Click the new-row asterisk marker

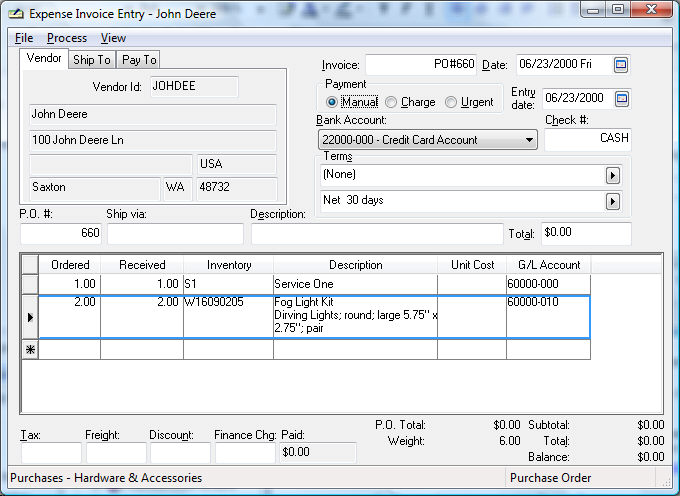coord(30,349)
